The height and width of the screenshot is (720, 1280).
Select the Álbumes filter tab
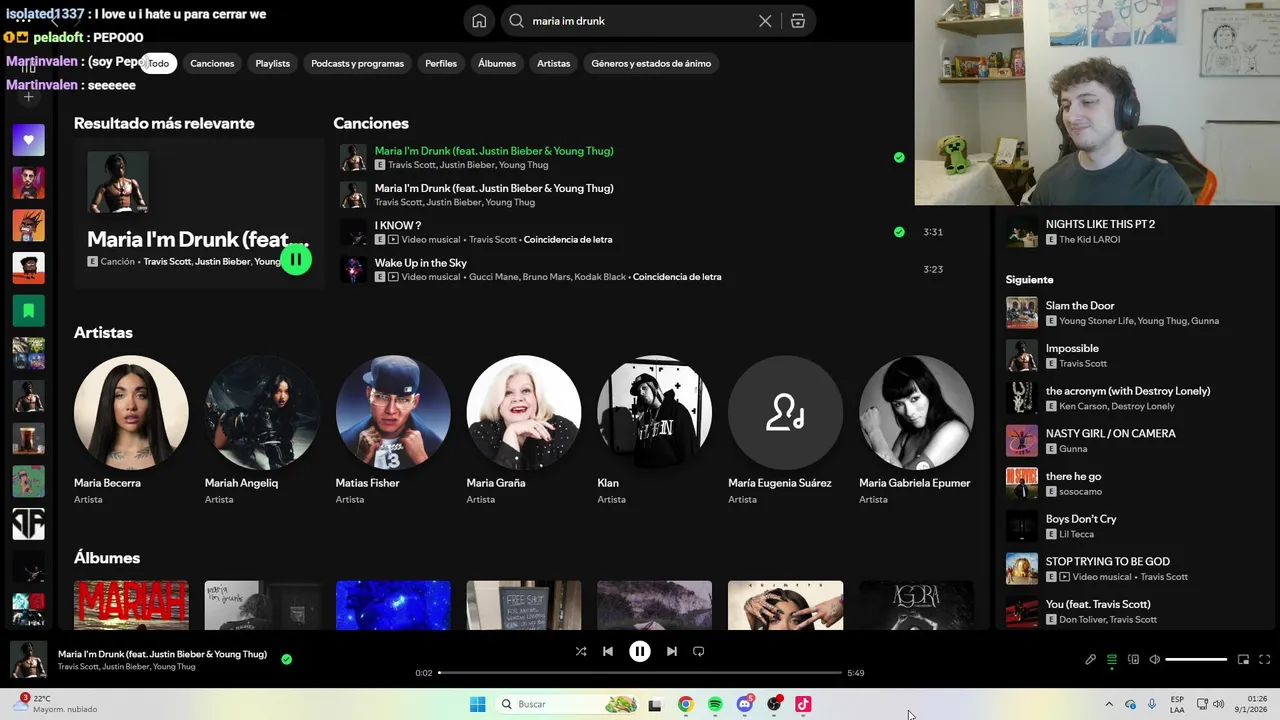pos(497,63)
